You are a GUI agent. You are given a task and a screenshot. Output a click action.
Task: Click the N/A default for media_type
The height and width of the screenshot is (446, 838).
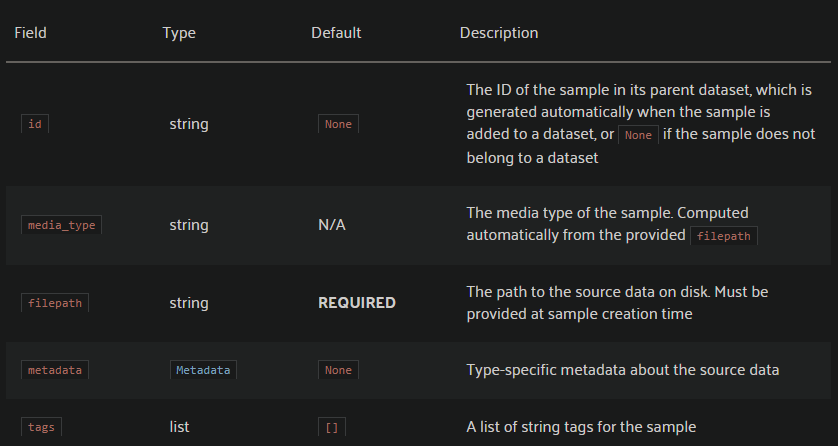point(332,225)
